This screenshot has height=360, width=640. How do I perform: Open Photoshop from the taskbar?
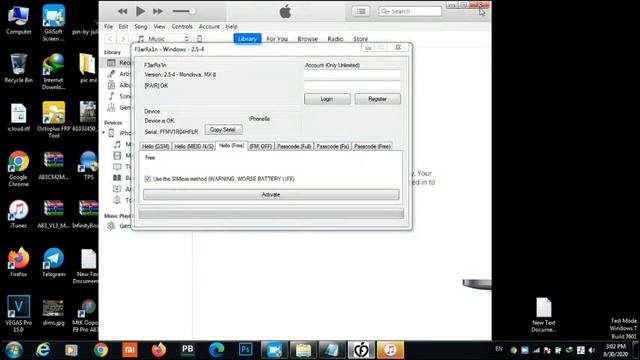pyautogui.click(x=245, y=350)
